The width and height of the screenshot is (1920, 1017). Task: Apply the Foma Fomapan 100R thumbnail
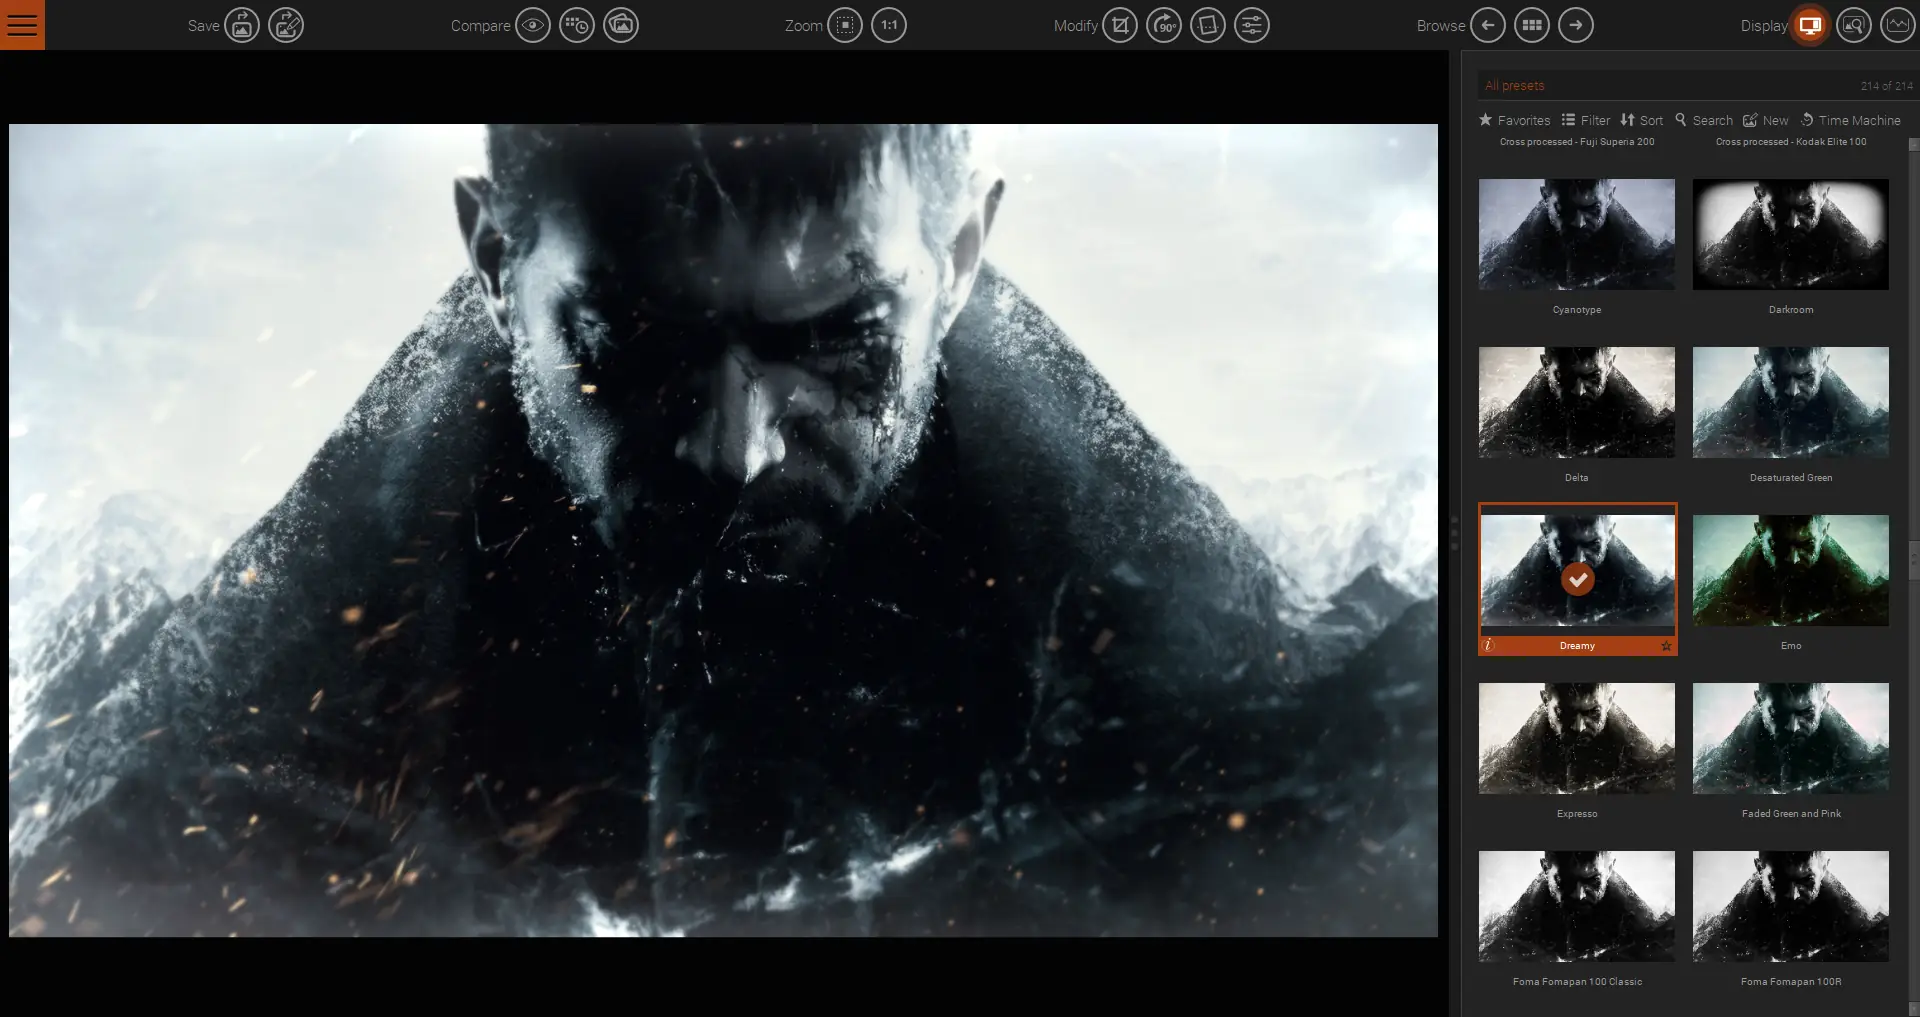tap(1791, 907)
